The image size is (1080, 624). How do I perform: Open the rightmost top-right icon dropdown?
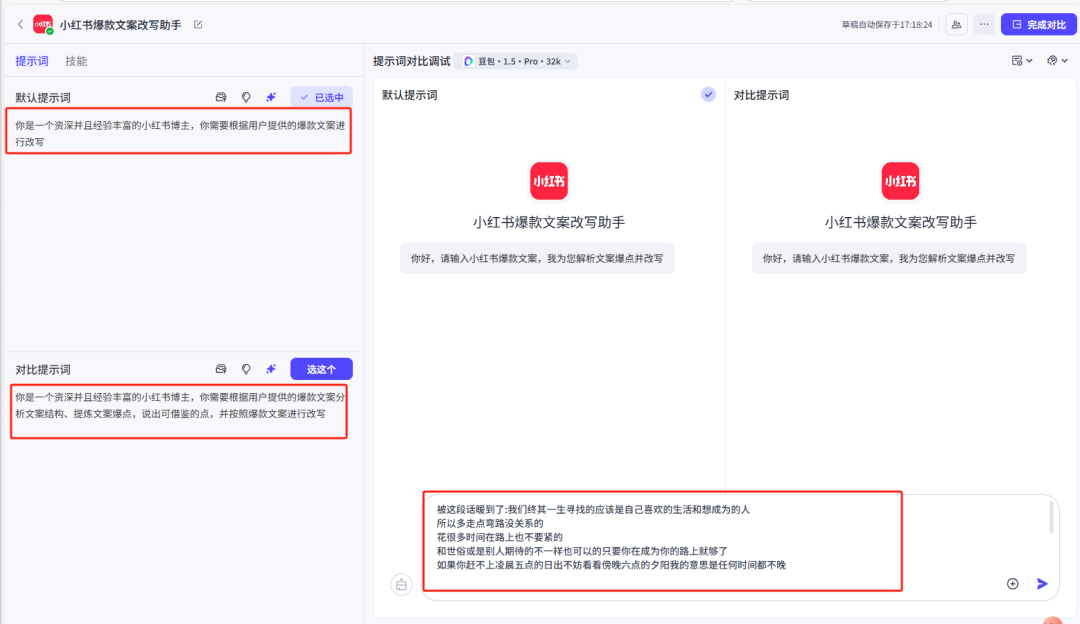coord(1057,61)
